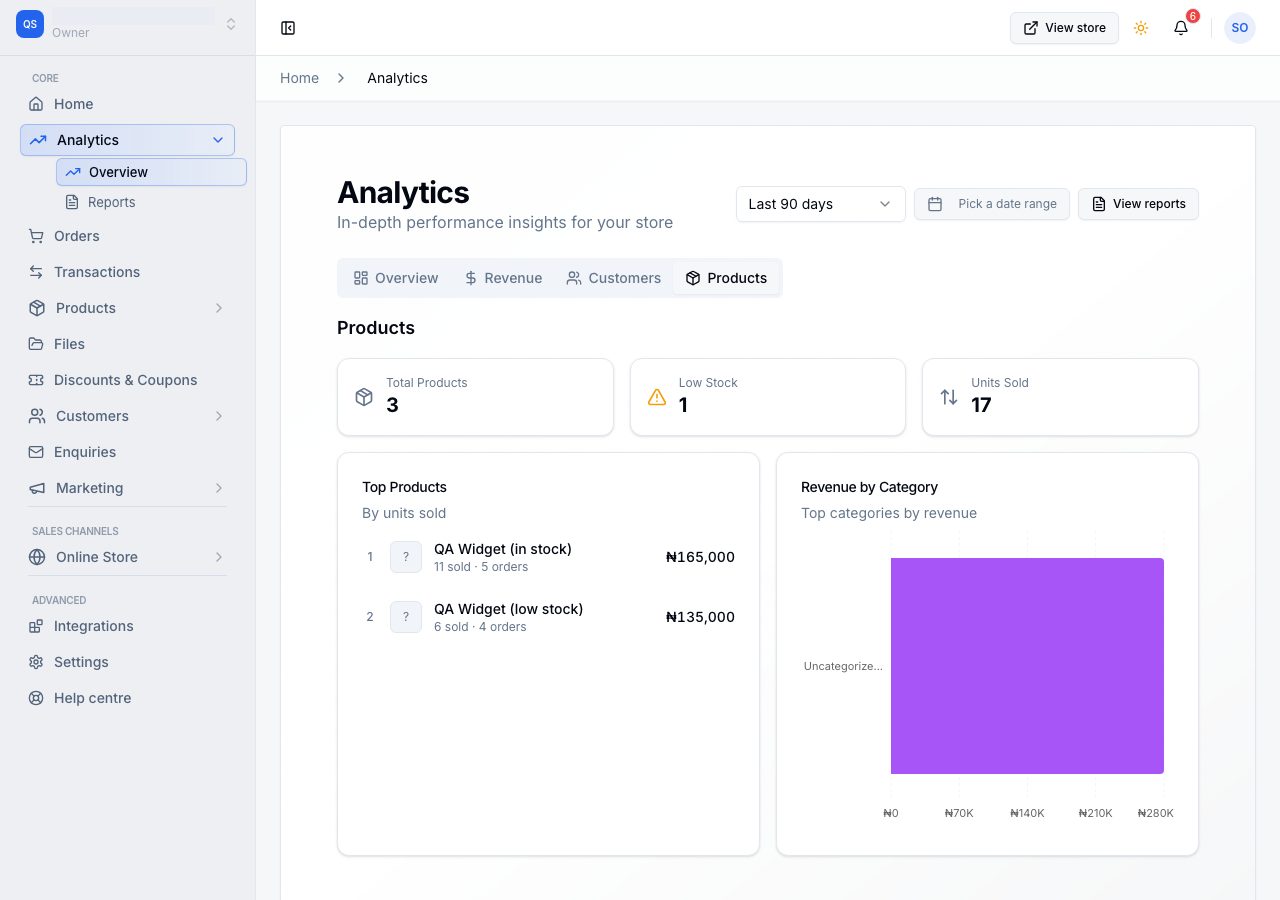Click the Orders cart icon
Image resolution: width=1280 pixels, height=900 pixels.
(x=36, y=236)
